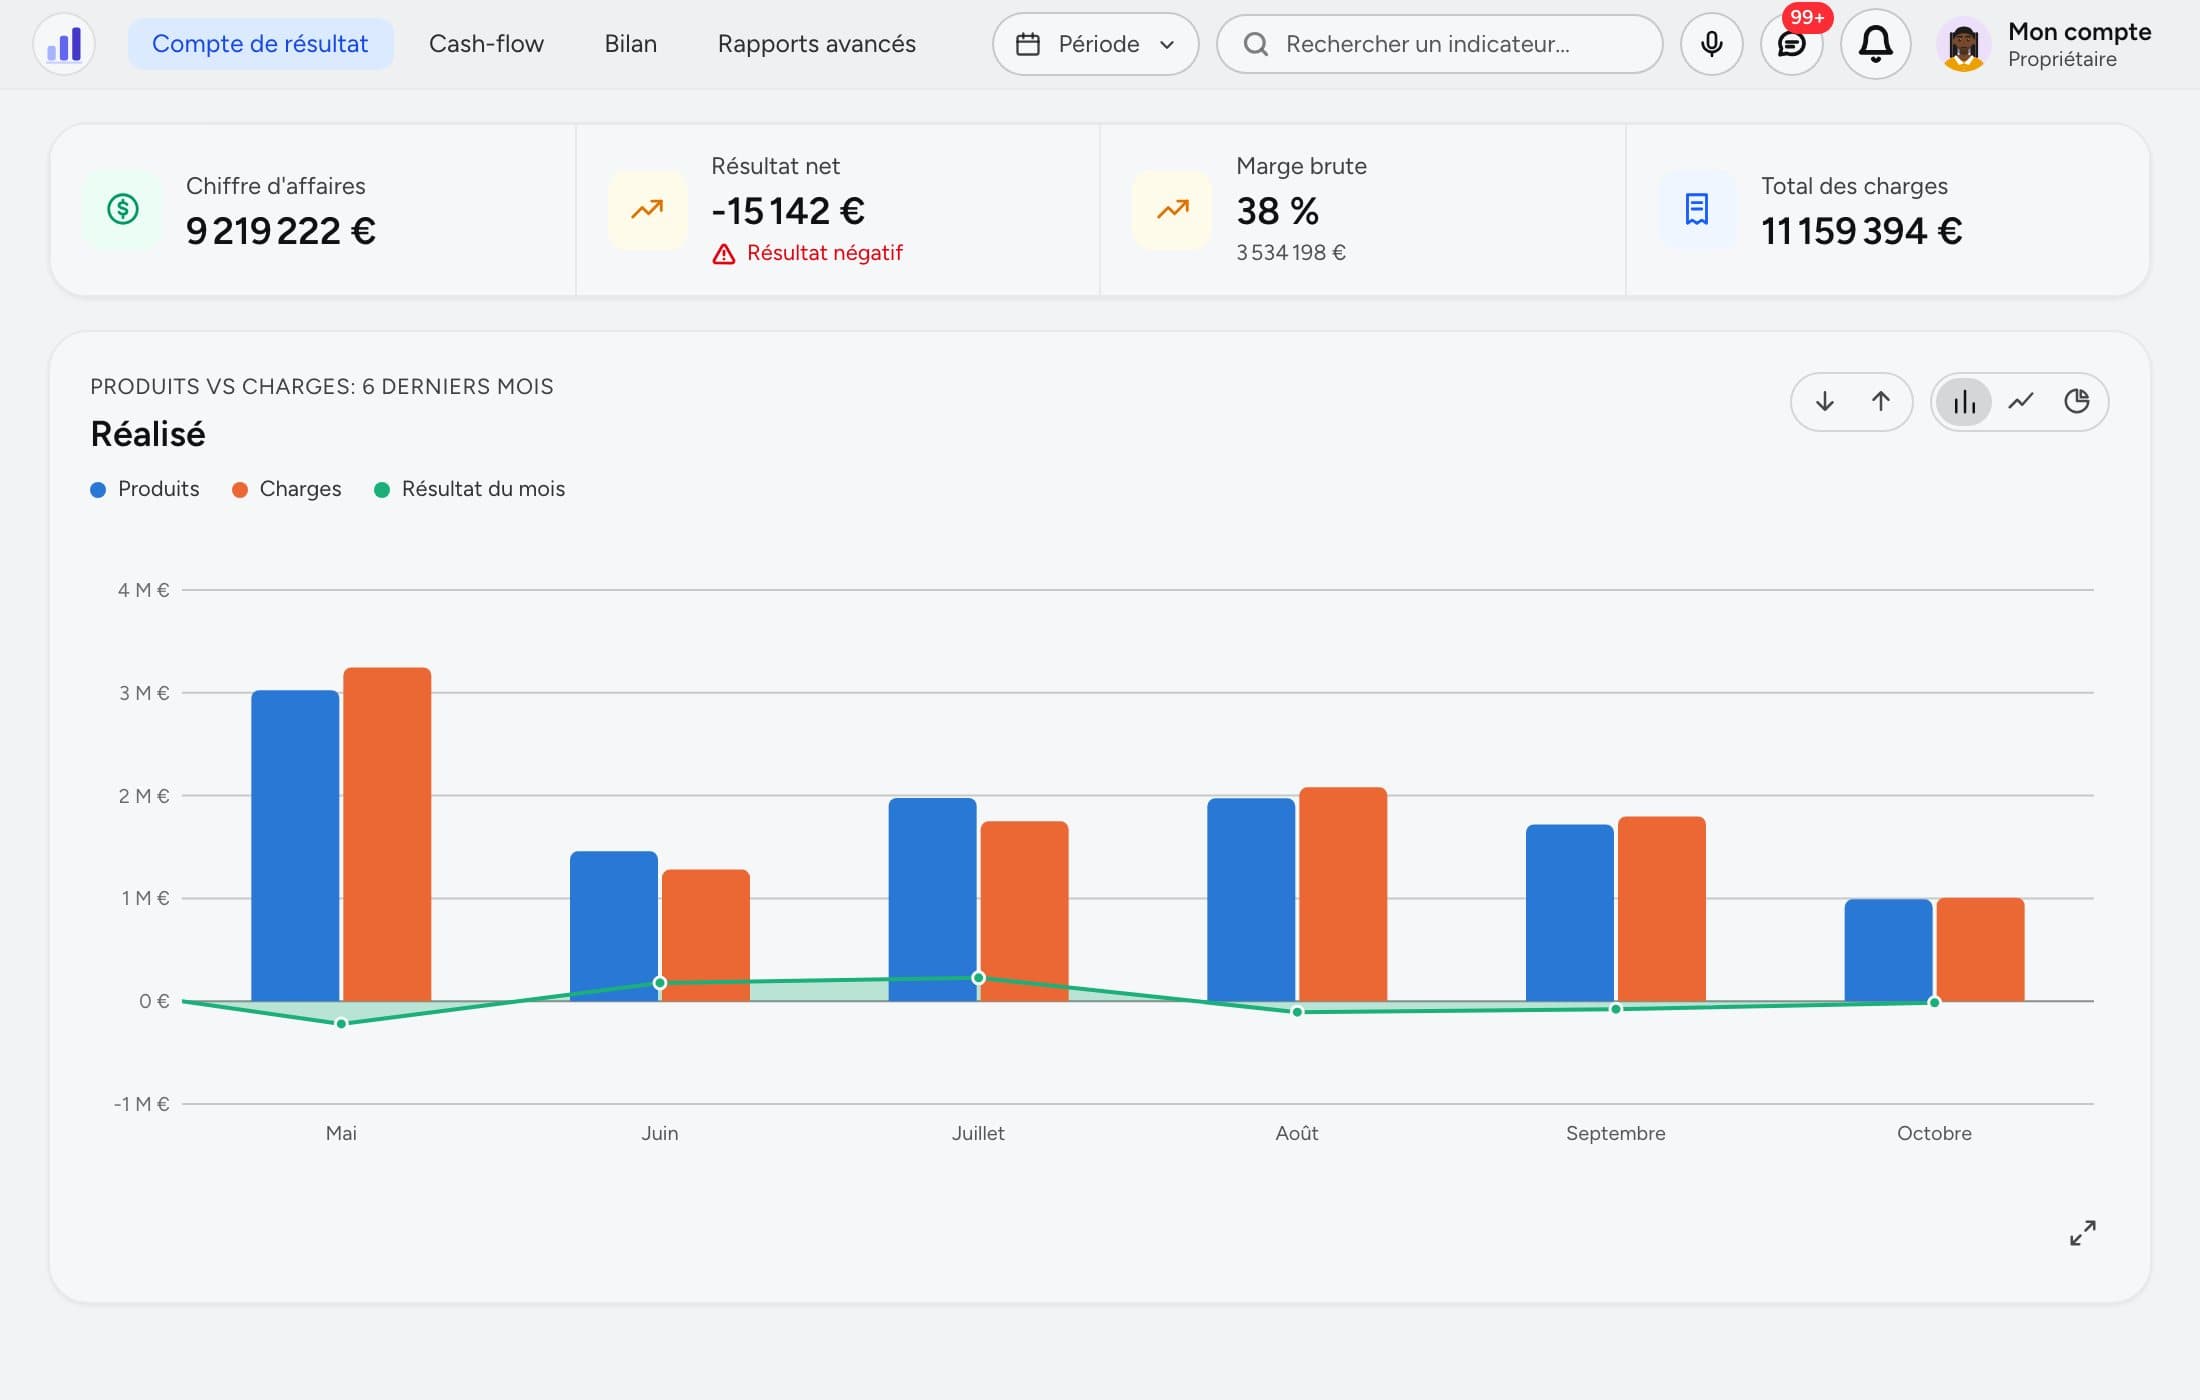Switch to bar chart view
The height and width of the screenshot is (1400, 2200).
(1964, 401)
